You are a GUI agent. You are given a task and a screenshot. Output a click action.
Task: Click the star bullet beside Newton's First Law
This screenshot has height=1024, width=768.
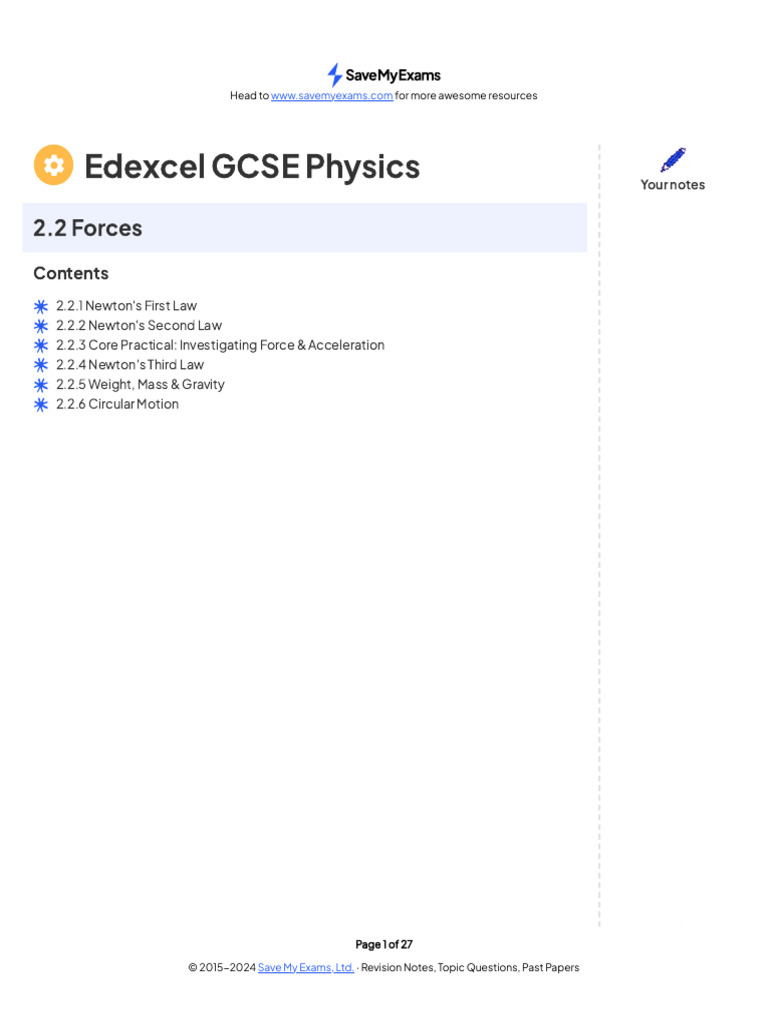pyautogui.click(x=41, y=306)
